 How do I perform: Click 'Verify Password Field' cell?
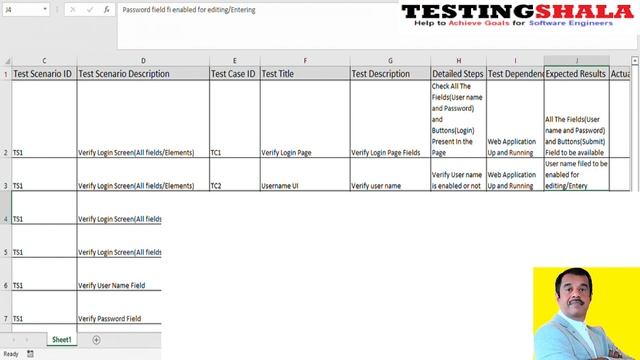coord(119,307)
